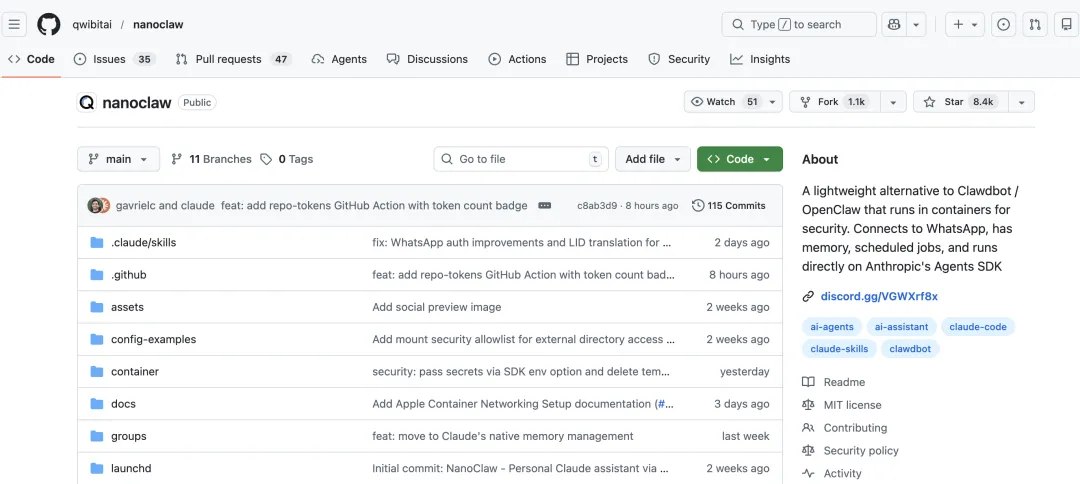Click the Go to file search field
Image resolution: width=1080 pixels, height=484 pixels.
click(x=520, y=159)
